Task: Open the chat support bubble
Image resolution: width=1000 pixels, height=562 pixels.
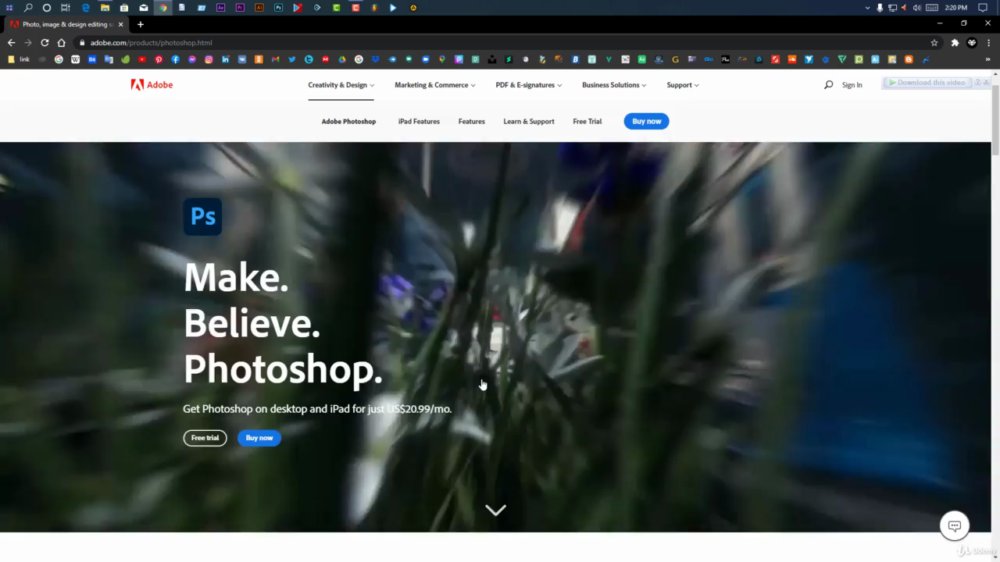Action: [x=954, y=526]
